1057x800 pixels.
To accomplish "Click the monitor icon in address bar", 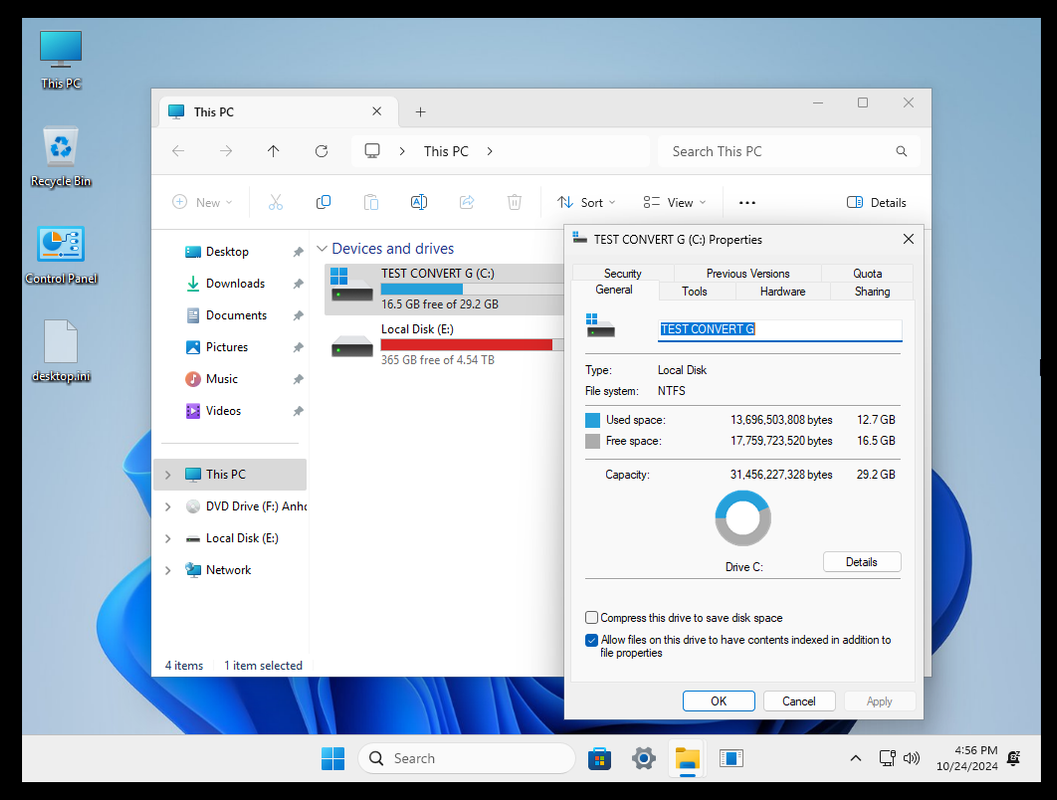I will click(x=372, y=150).
